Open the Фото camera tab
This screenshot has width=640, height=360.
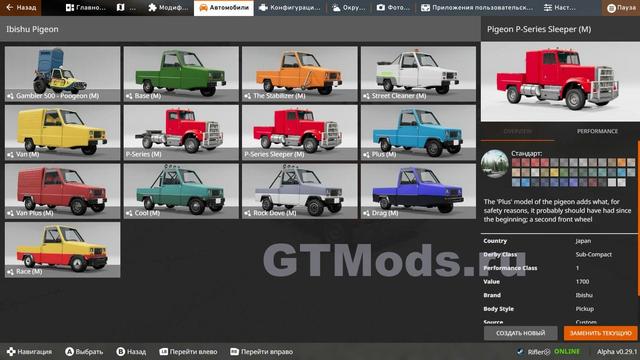point(392,8)
